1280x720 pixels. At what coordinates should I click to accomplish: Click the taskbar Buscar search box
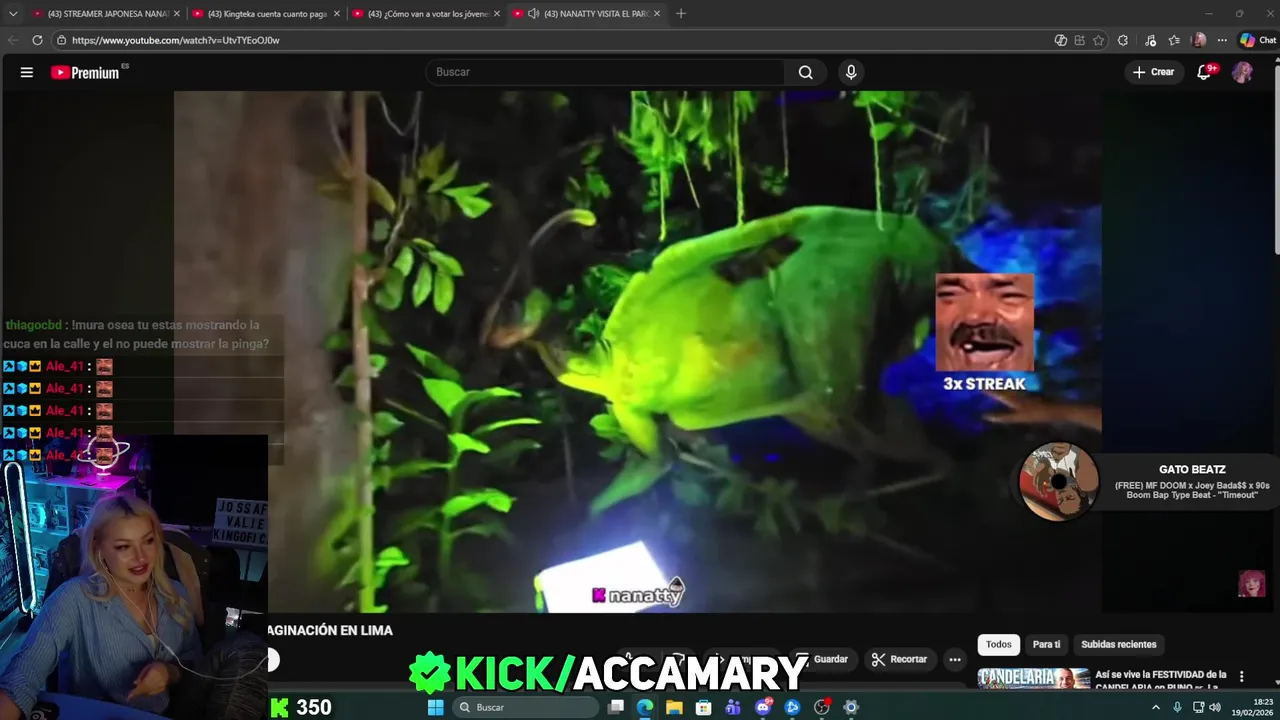[x=526, y=707]
